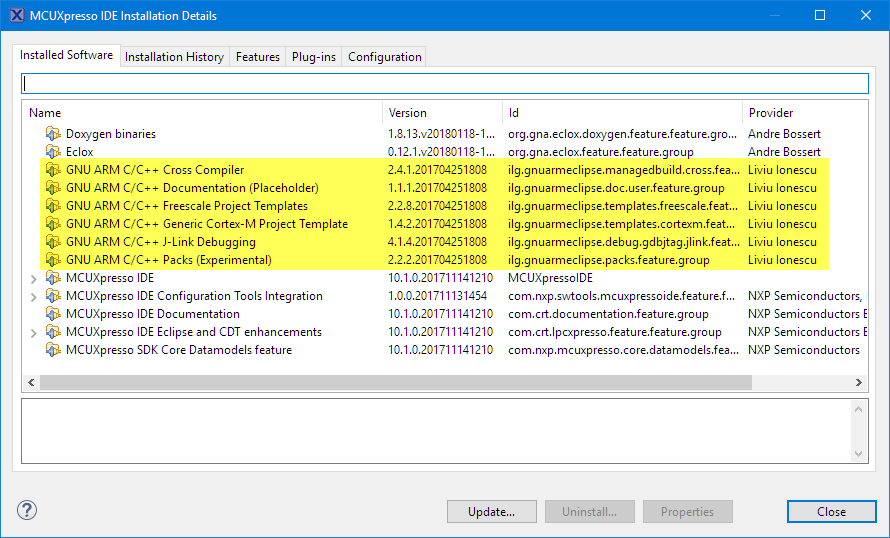Sort list by the Id column header
This screenshot has height=538, width=890.
click(622, 112)
